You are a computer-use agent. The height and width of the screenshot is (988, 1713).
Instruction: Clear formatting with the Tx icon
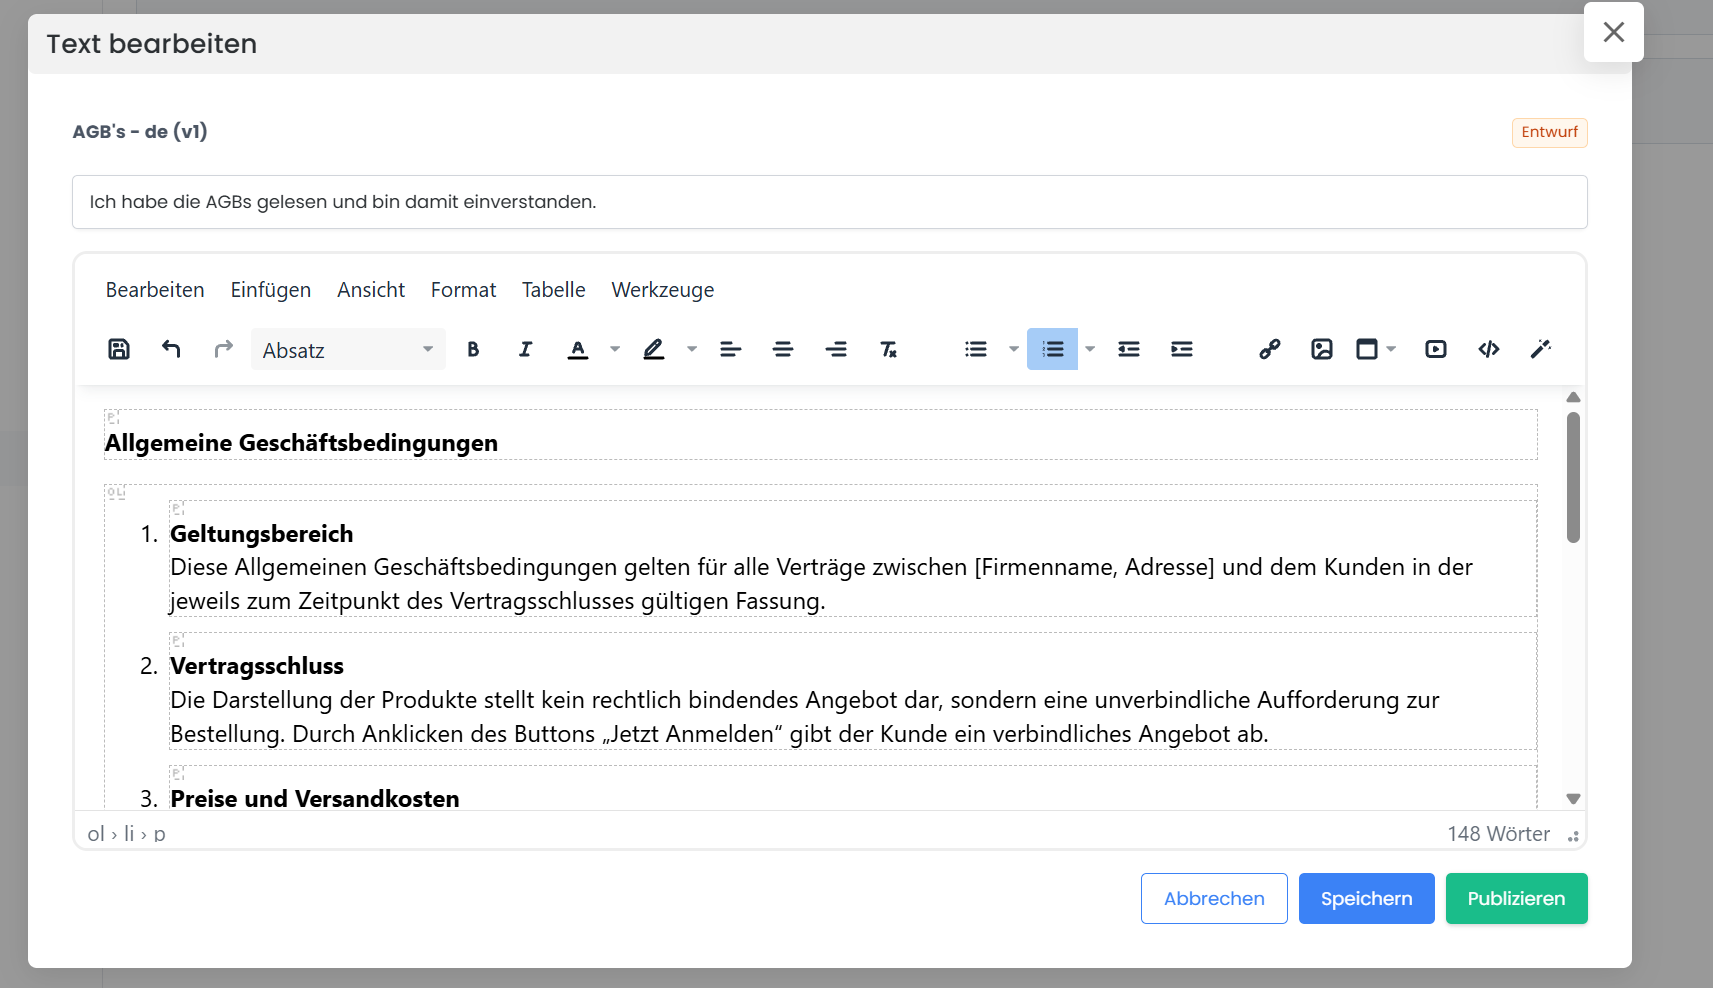point(888,349)
